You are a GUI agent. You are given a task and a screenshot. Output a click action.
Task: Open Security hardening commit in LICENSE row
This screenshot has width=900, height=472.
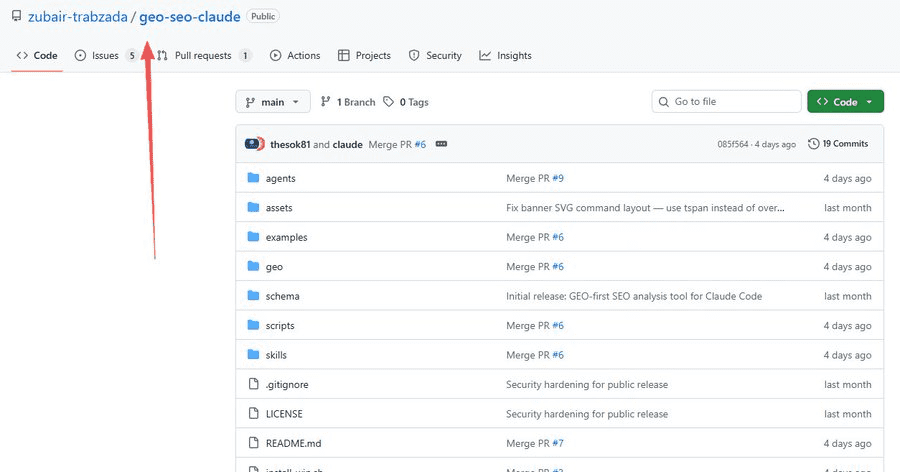click(x=587, y=413)
